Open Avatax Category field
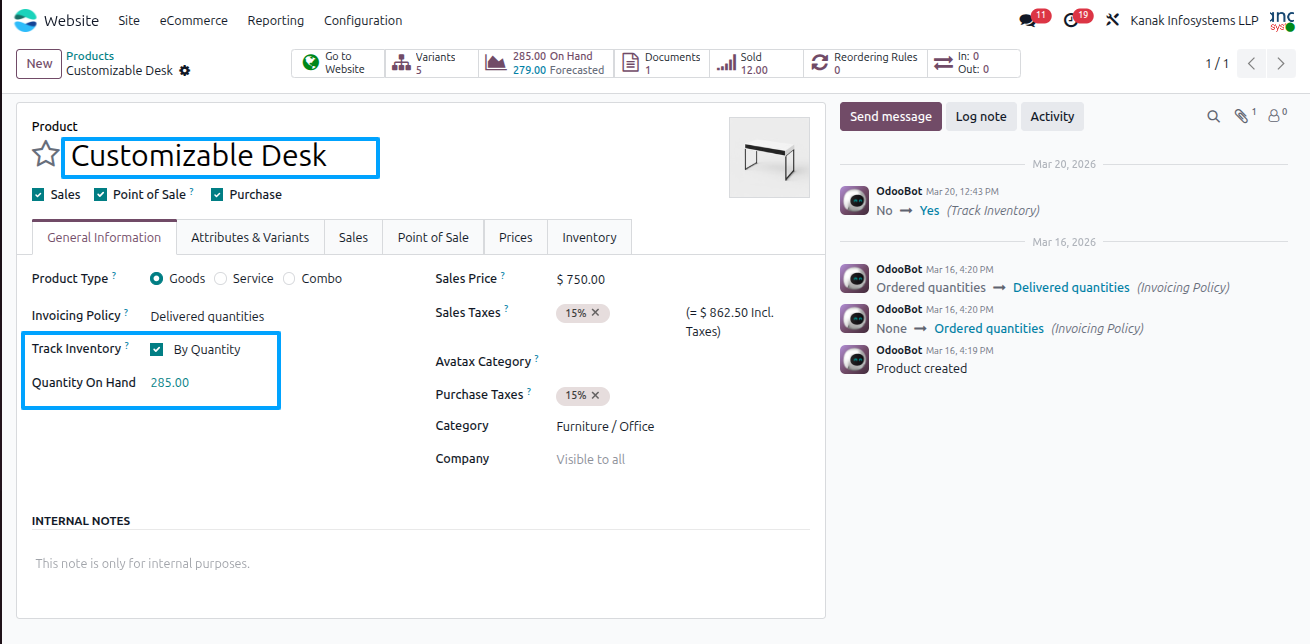This screenshot has width=1310, height=644. (x=680, y=362)
